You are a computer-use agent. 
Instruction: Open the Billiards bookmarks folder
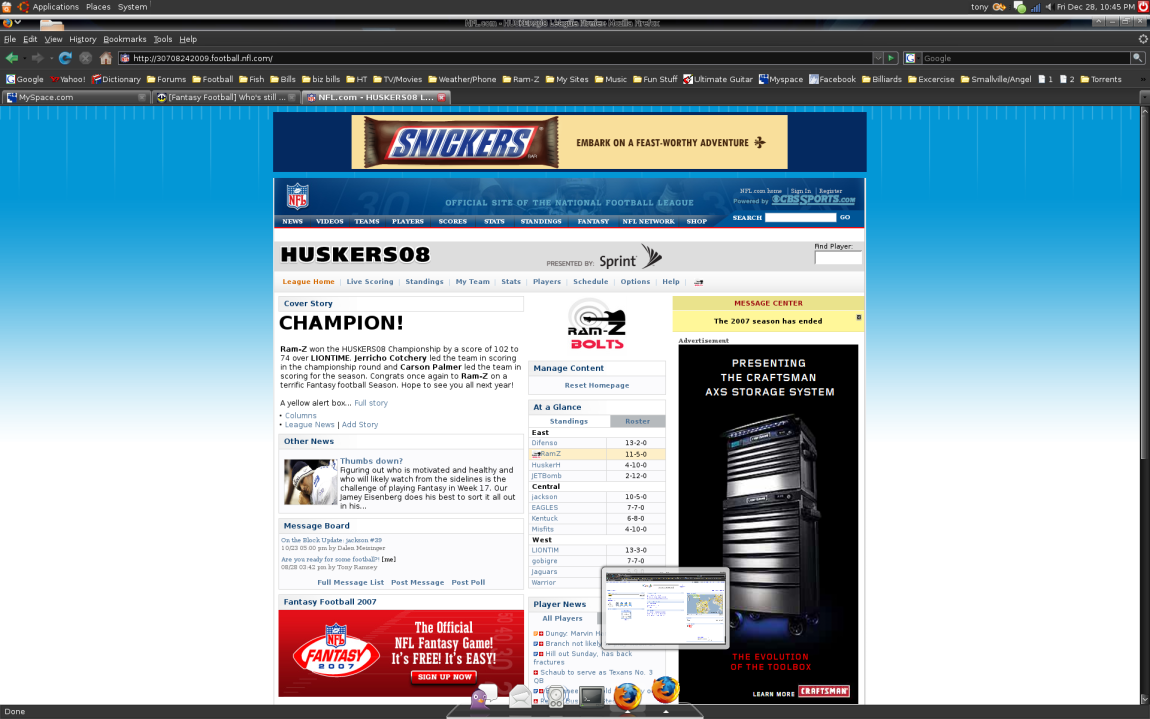pos(882,79)
